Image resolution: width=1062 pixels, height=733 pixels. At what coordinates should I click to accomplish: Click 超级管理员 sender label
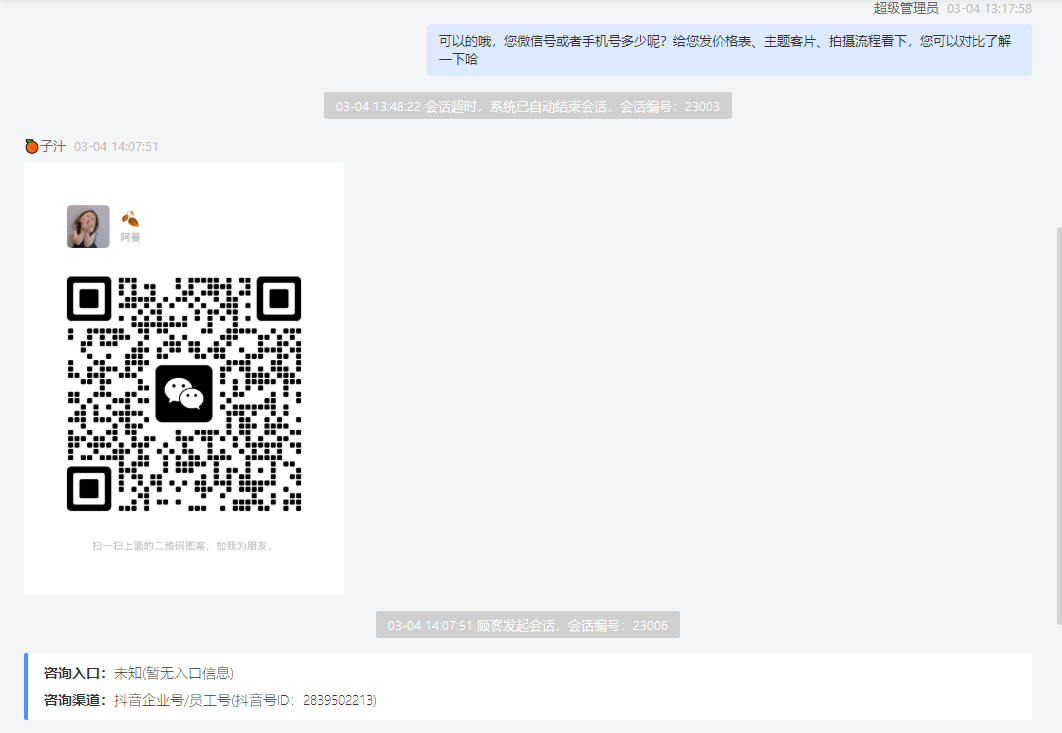tap(906, 8)
